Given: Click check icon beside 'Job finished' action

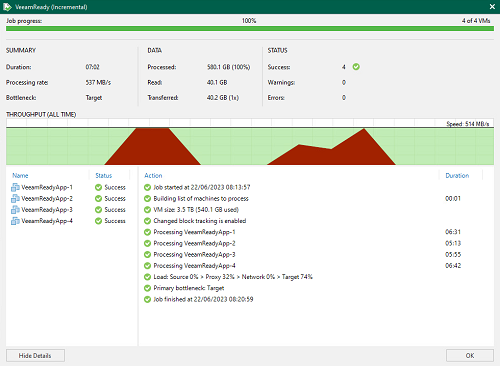Looking at the screenshot, I should 147,299.
